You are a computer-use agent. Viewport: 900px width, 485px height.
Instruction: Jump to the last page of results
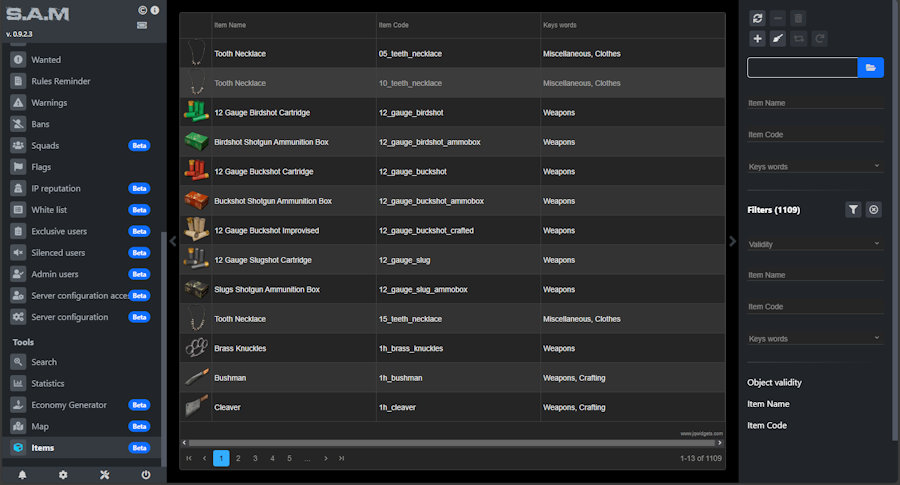pyautogui.click(x=341, y=458)
